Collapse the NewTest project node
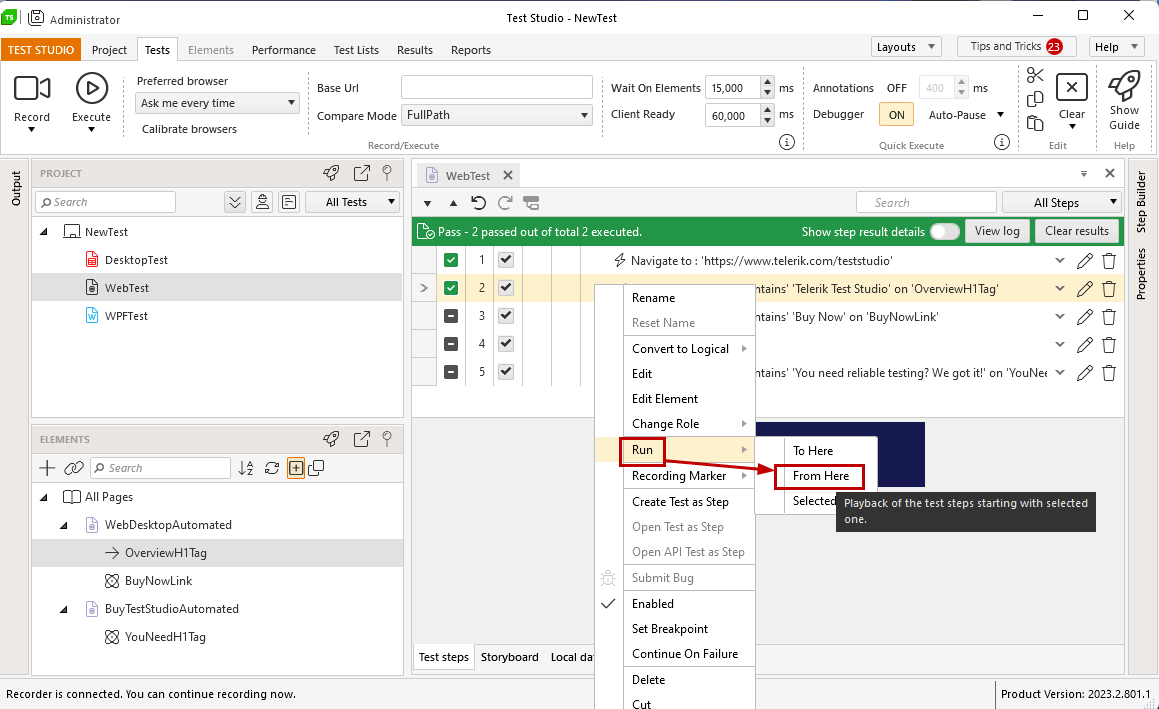Image resolution: width=1159 pixels, height=709 pixels. coord(44,232)
